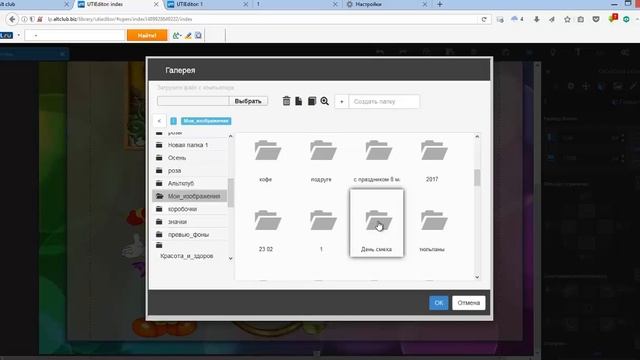Click the 'Выбрать' file chooser button
Image resolution: width=640 pixels, height=360 pixels.
248,101
